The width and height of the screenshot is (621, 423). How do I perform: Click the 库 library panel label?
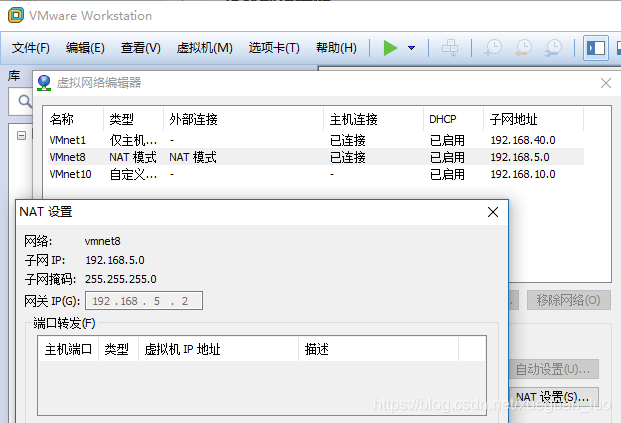tap(14, 75)
